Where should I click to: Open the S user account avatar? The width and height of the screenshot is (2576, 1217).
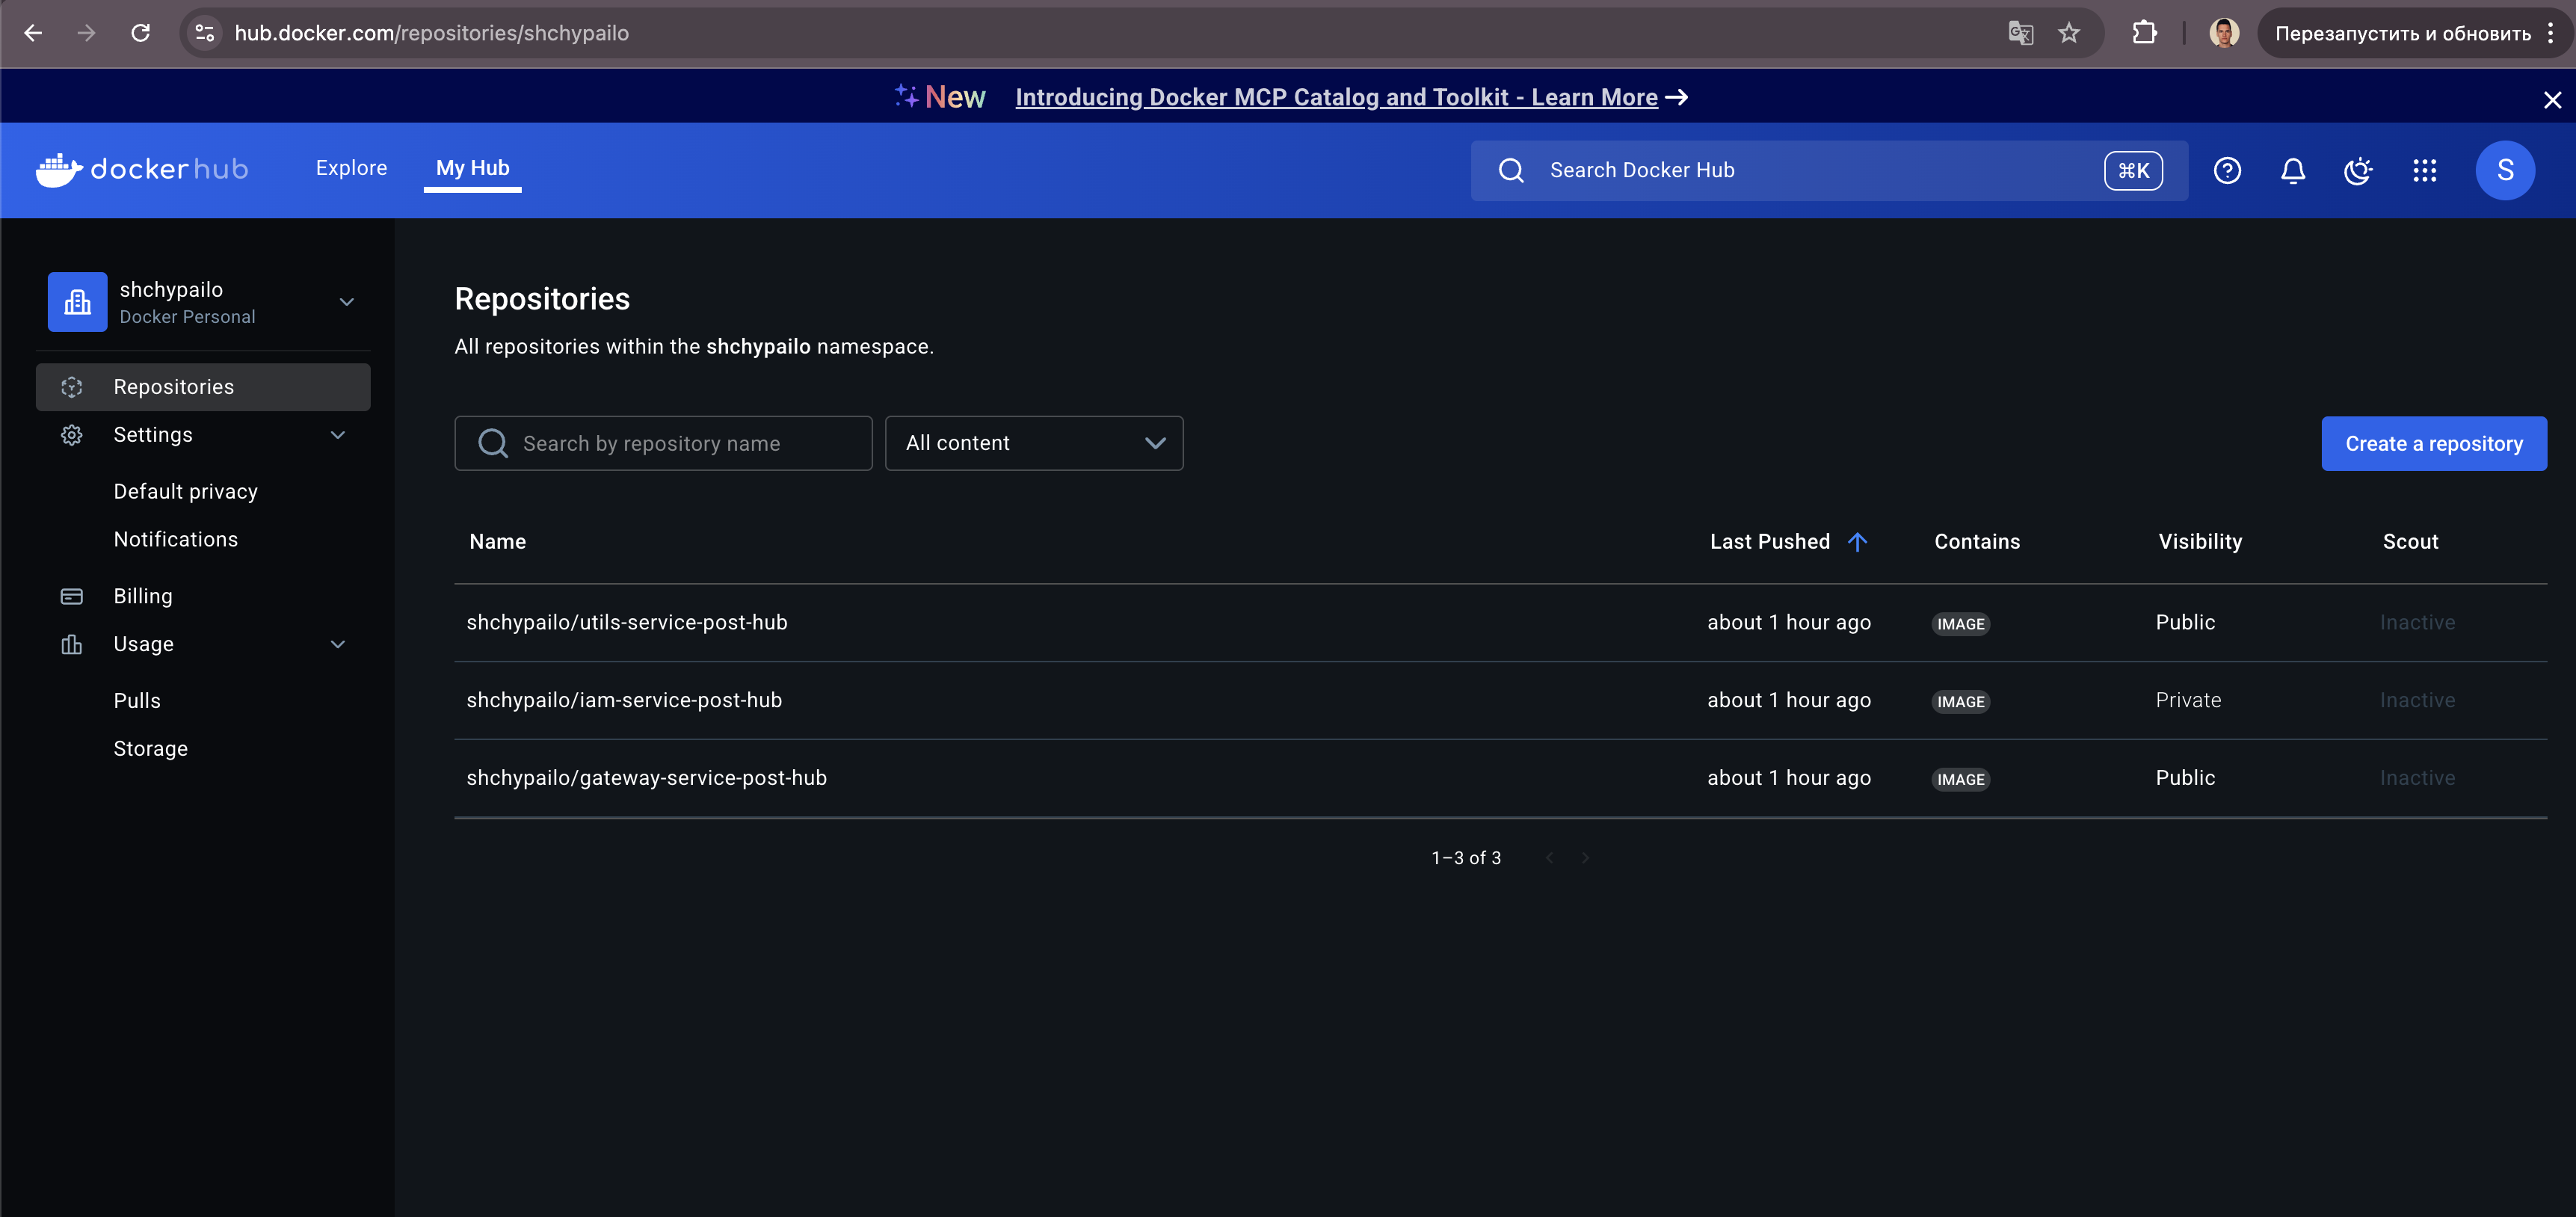(x=2505, y=170)
